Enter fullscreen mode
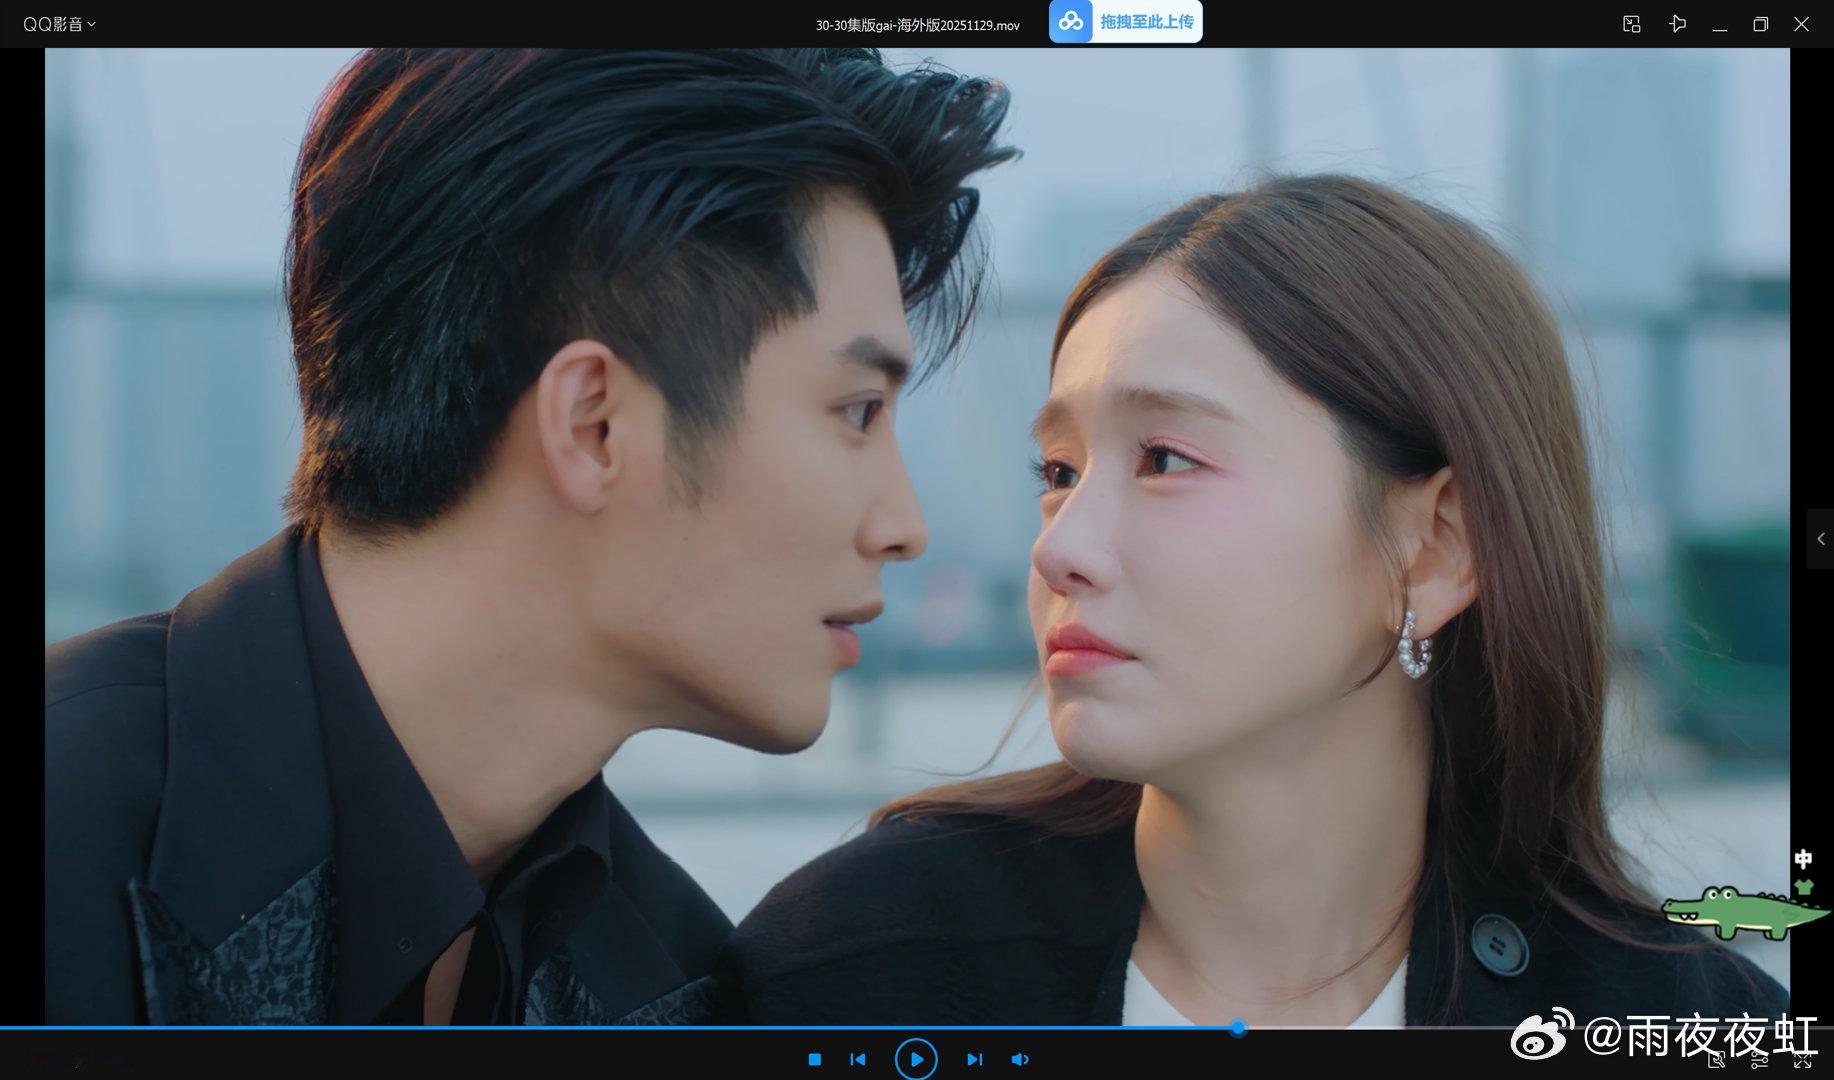Screen dimensions: 1834x1080 coord(1803,1060)
